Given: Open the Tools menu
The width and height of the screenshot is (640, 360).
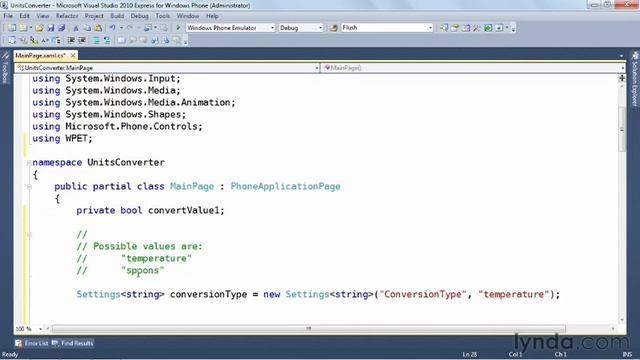Looking at the screenshot, I should tap(162, 16).
